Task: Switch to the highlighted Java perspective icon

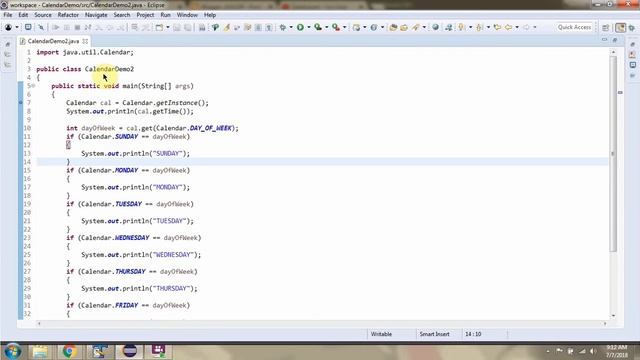Action: click(x=620, y=27)
